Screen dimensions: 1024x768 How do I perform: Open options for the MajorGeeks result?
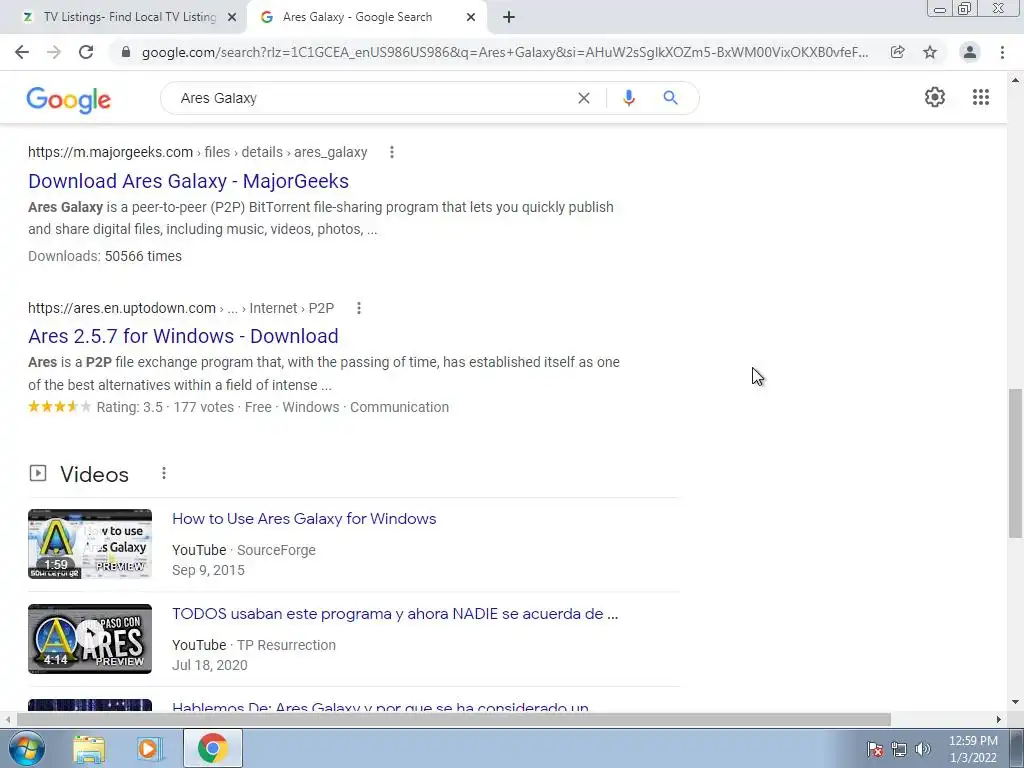point(392,152)
